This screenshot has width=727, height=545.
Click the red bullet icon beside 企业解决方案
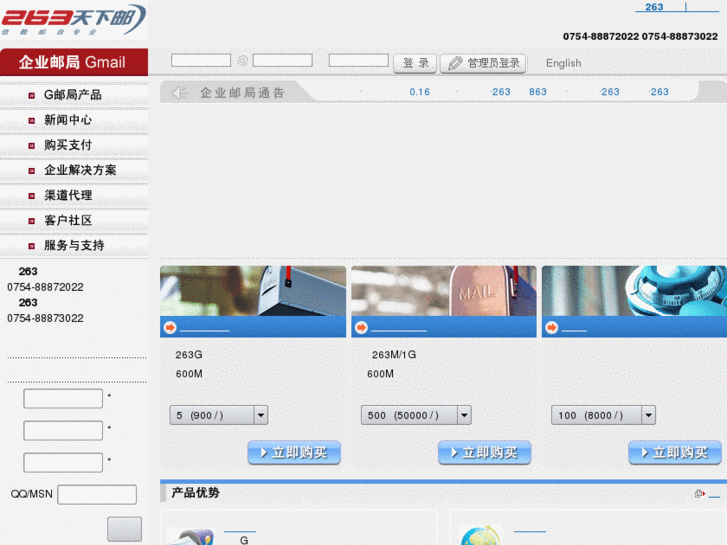[32, 171]
